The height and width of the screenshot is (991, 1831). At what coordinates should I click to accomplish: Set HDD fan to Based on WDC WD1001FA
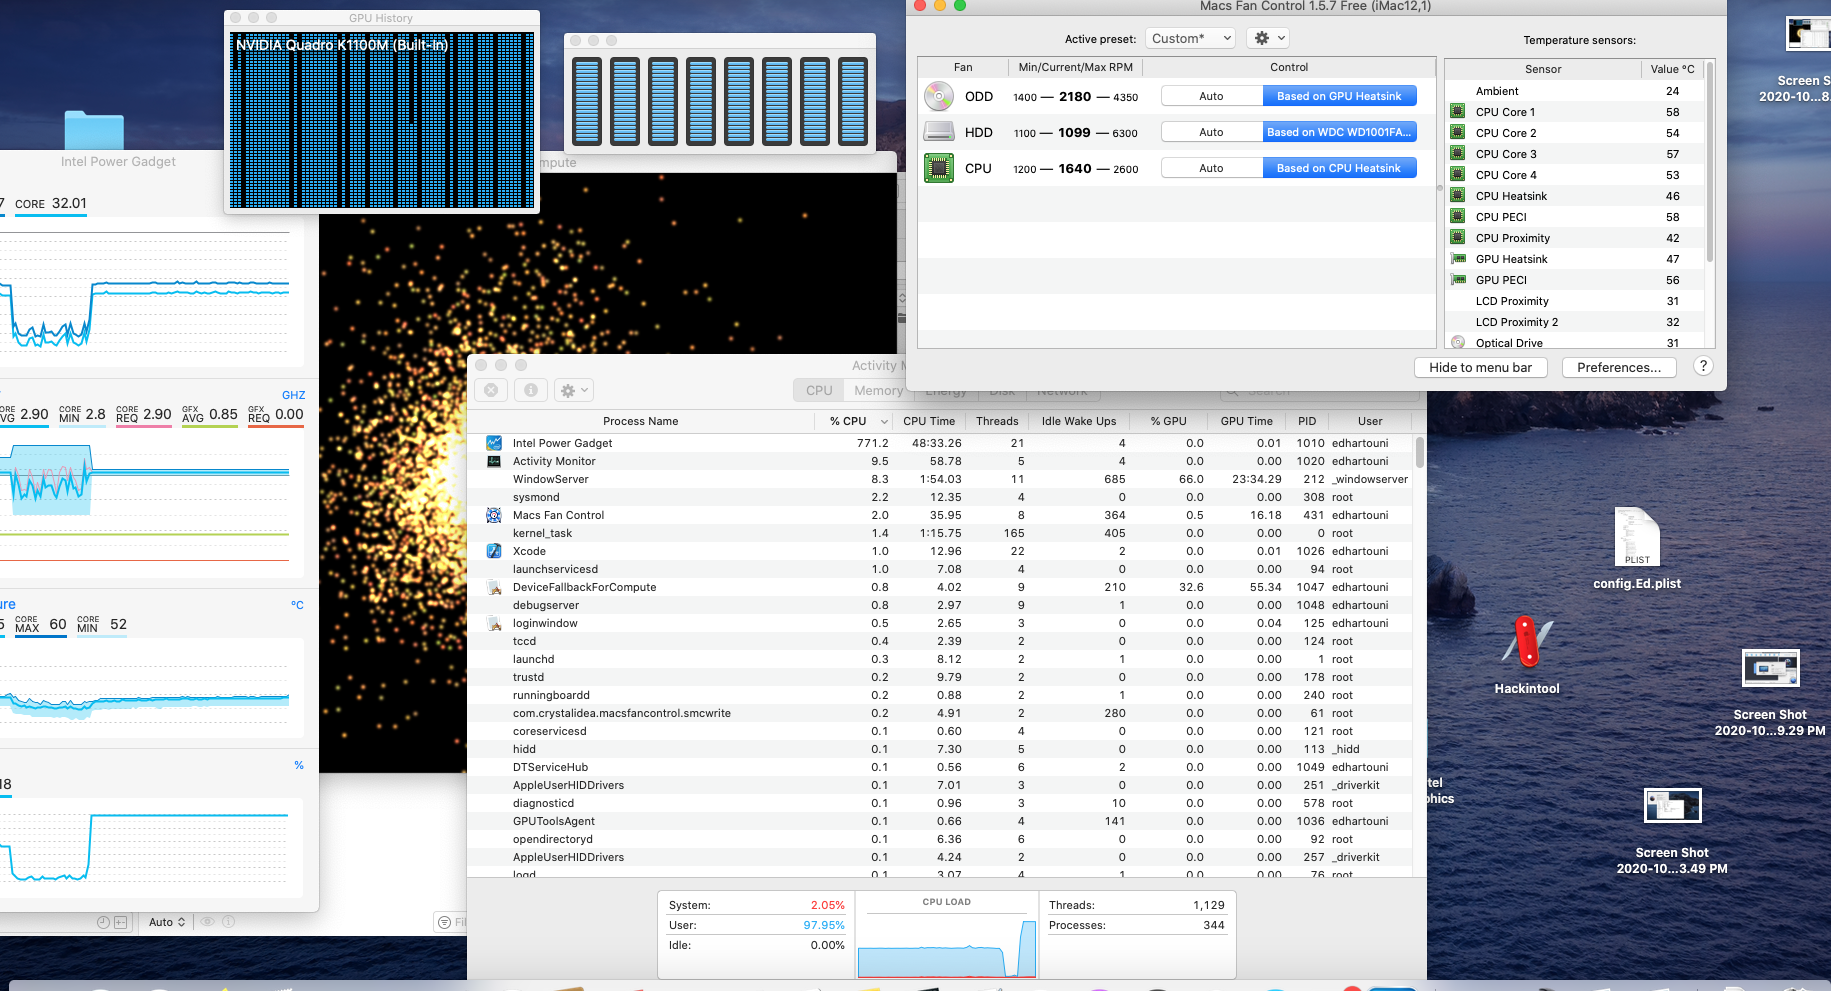pos(1339,132)
